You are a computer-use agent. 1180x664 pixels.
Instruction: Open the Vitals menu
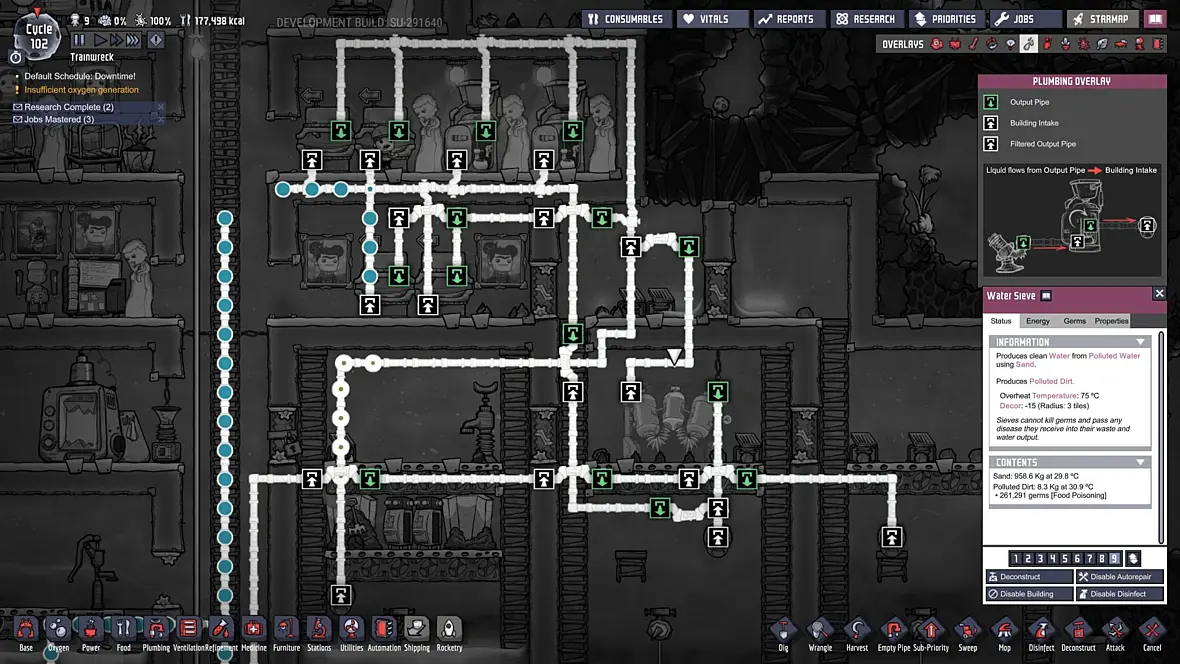(712, 19)
